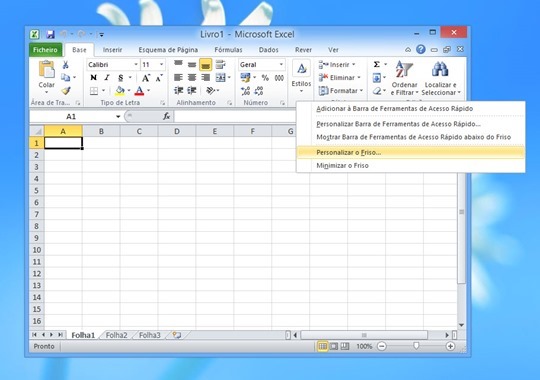Open the Ordenar e Filtrar dropdown
Image resolution: width=540 pixels, height=380 pixels.
click(x=404, y=78)
